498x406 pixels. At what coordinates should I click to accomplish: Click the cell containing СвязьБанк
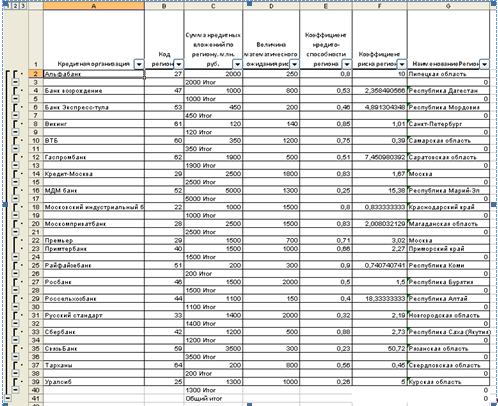[x=94, y=349]
